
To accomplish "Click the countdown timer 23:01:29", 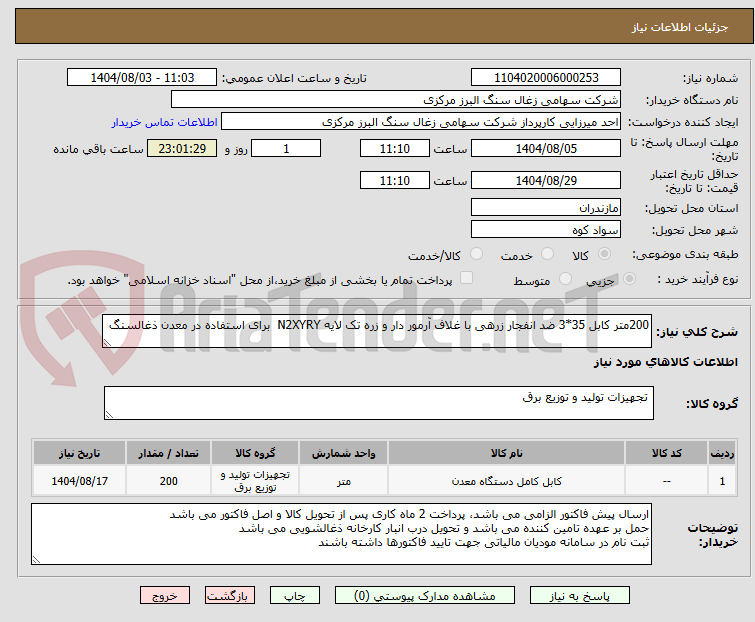I will 182,148.
